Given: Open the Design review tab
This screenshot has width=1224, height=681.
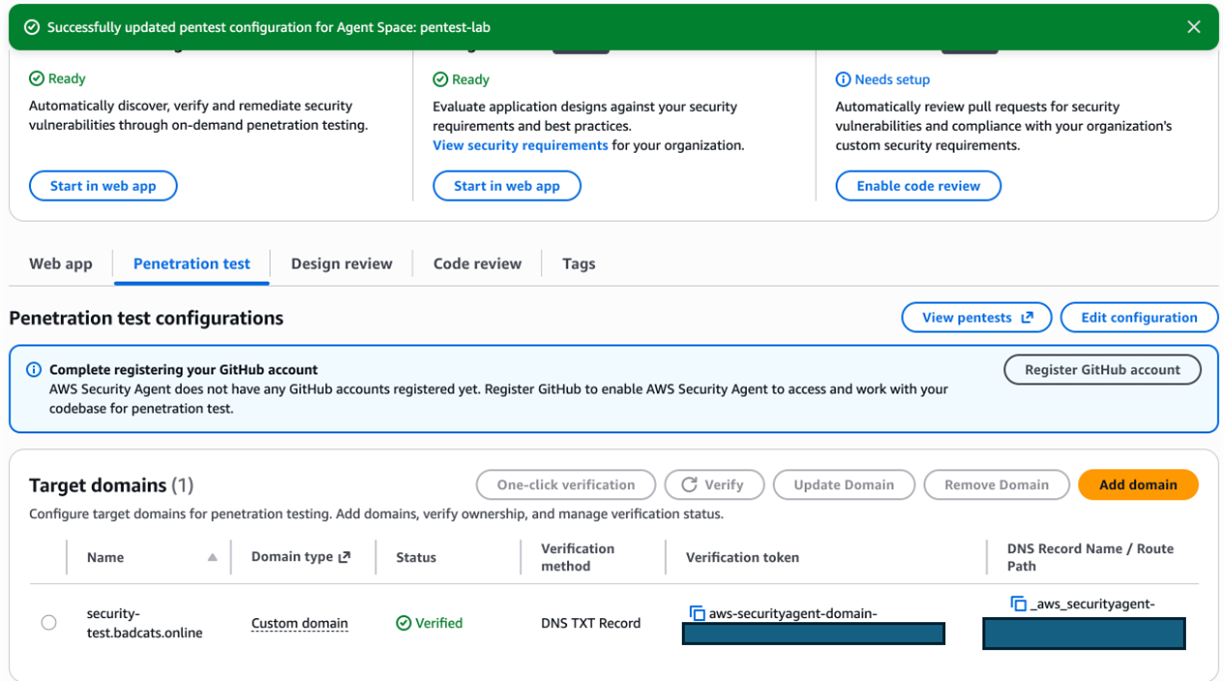Looking at the screenshot, I should tap(341, 264).
